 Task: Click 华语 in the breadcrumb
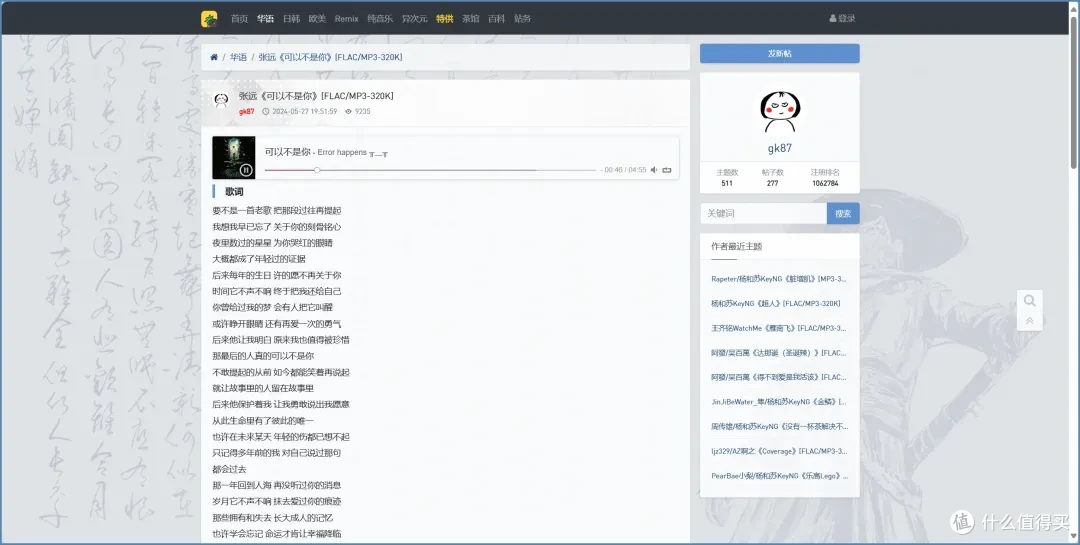238,57
